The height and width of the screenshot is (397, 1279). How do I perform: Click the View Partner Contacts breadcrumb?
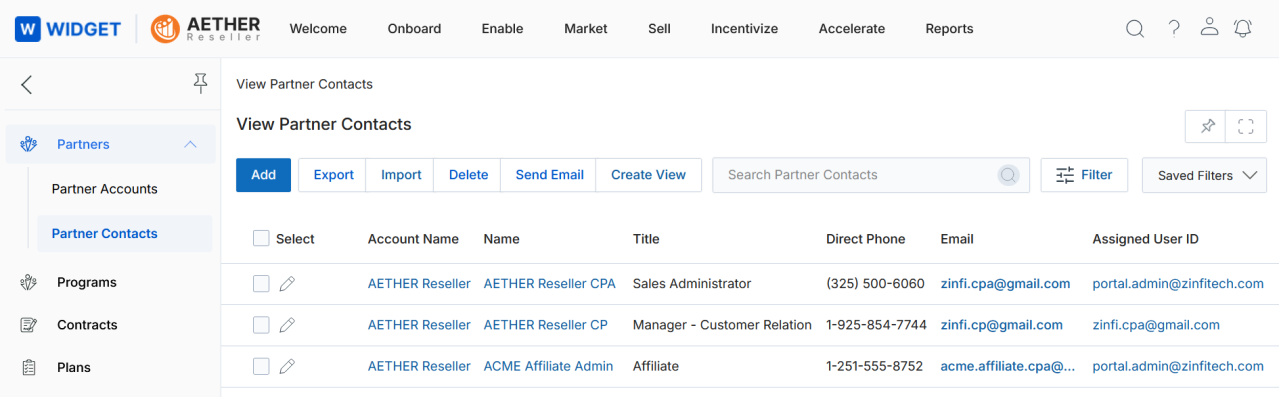coord(304,84)
